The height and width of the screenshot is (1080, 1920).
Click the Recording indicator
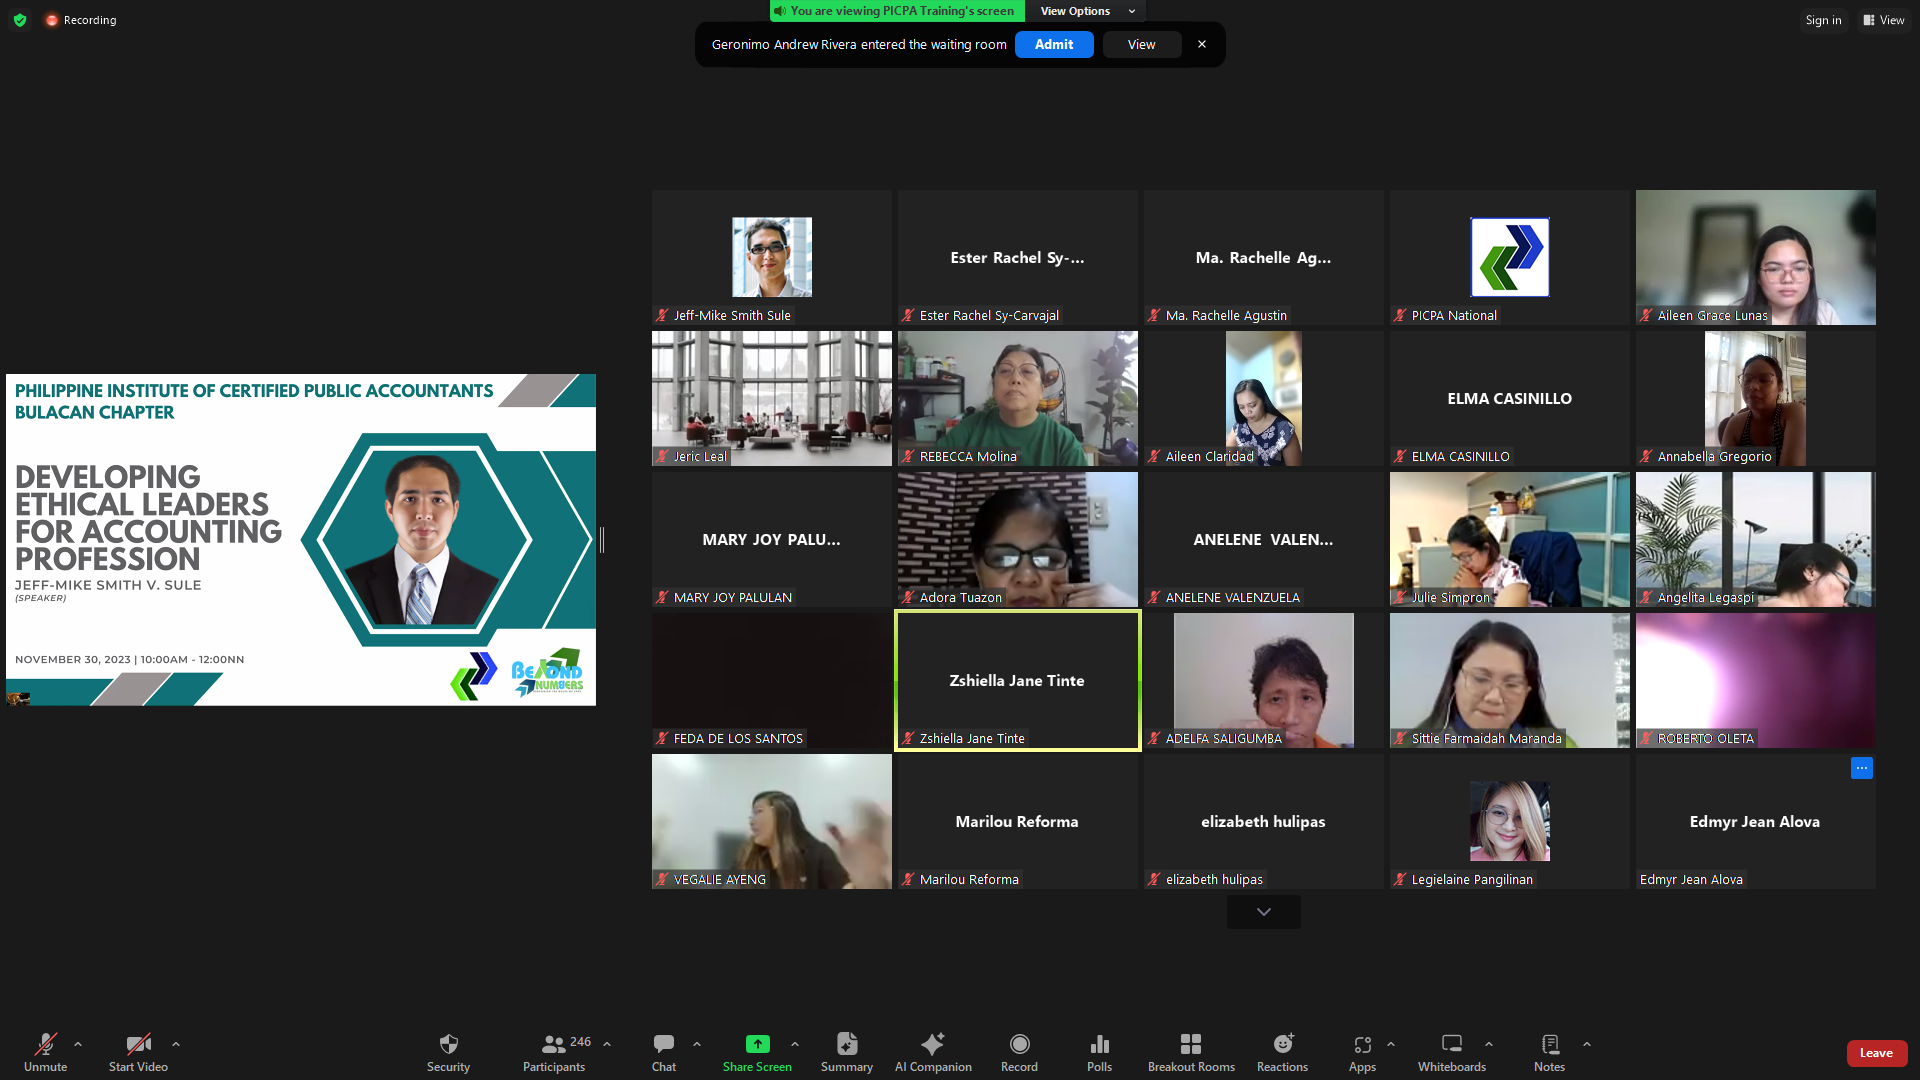tap(81, 20)
